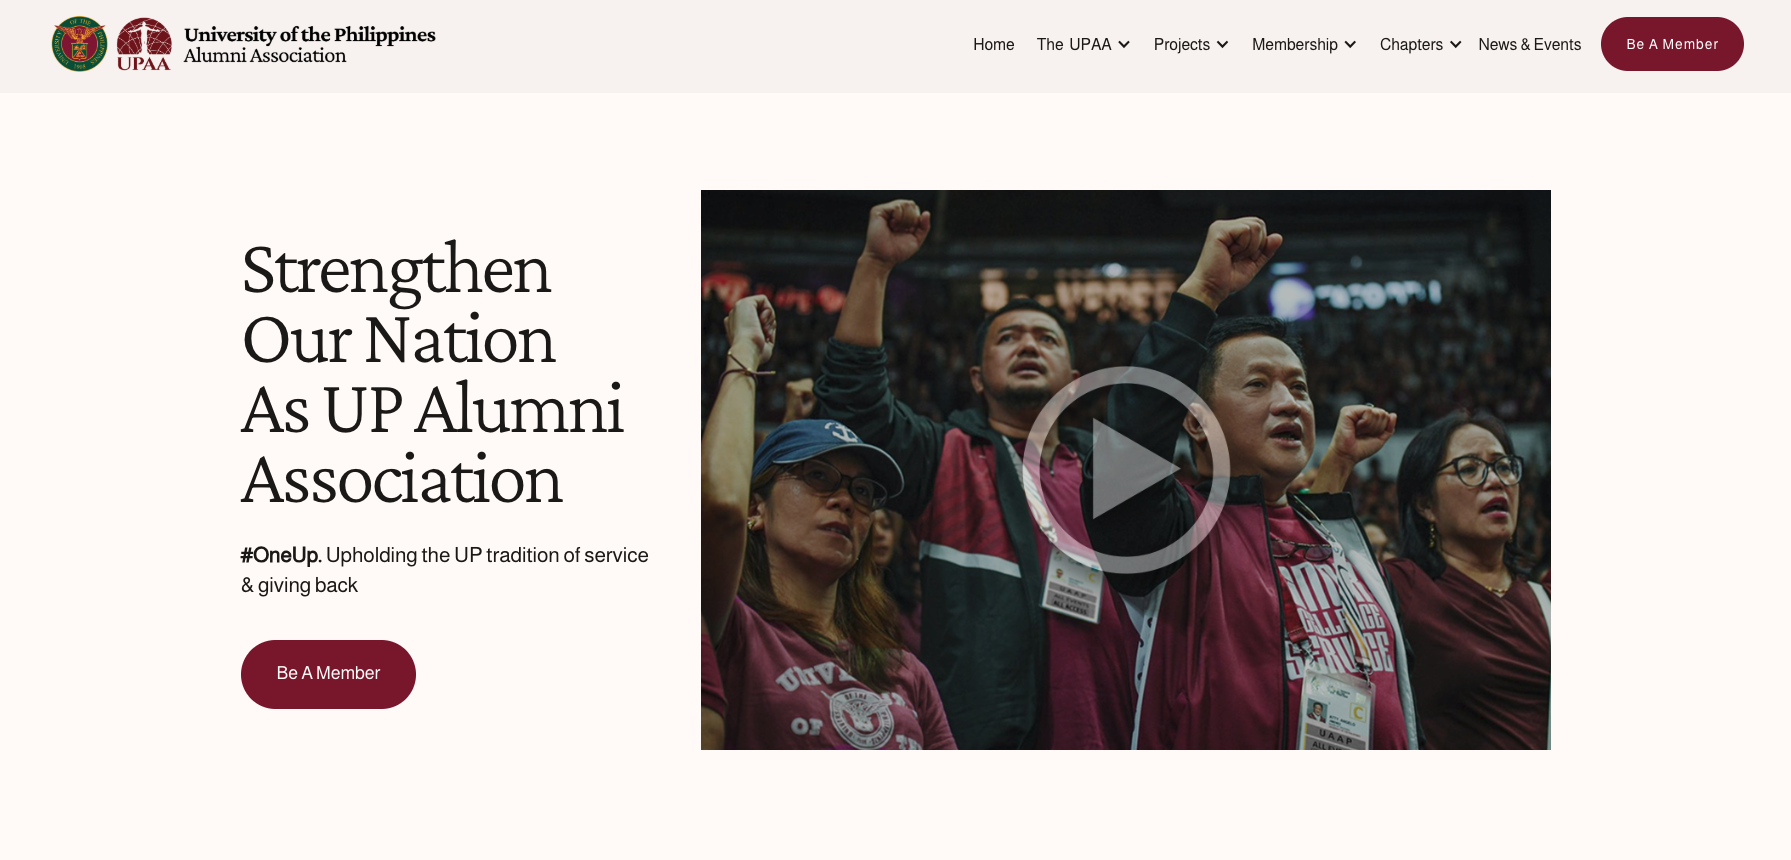Image resolution: width=1791 pixels, height=860 pixels.
Task: Expand the Membership navigation dropdown
Action: coord(1350,44)
